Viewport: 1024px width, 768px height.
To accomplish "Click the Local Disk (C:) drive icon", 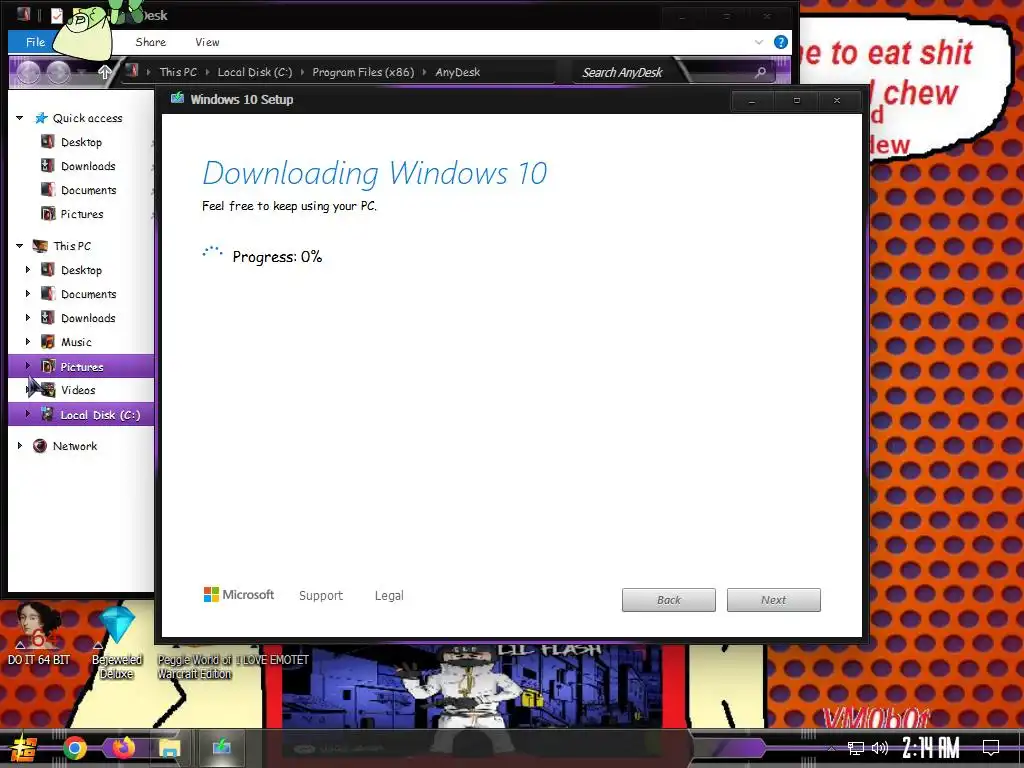I will pyautogui.click(x=48, y=414).
